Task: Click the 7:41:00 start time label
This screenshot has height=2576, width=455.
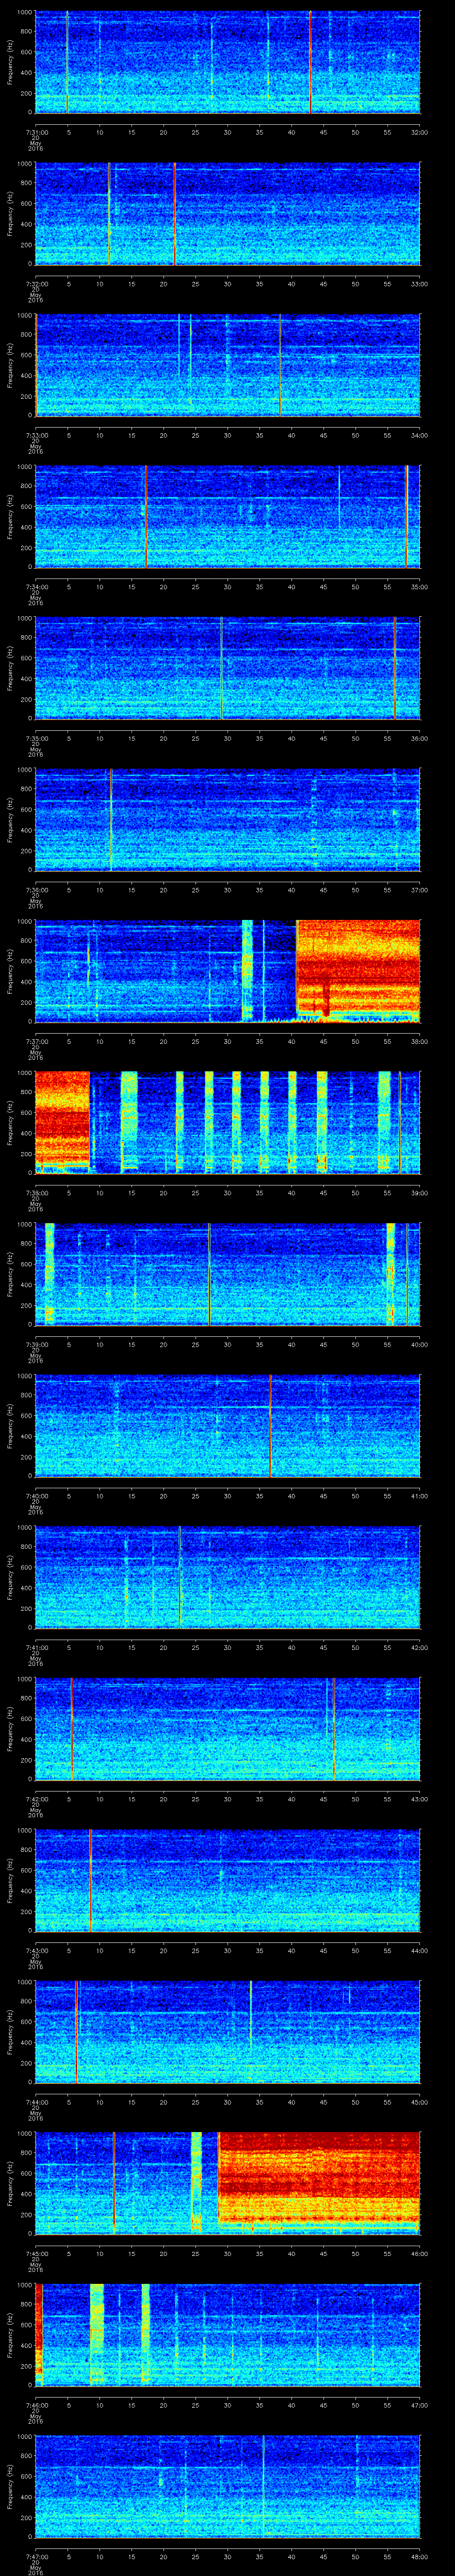Action: pos(36,1647)
